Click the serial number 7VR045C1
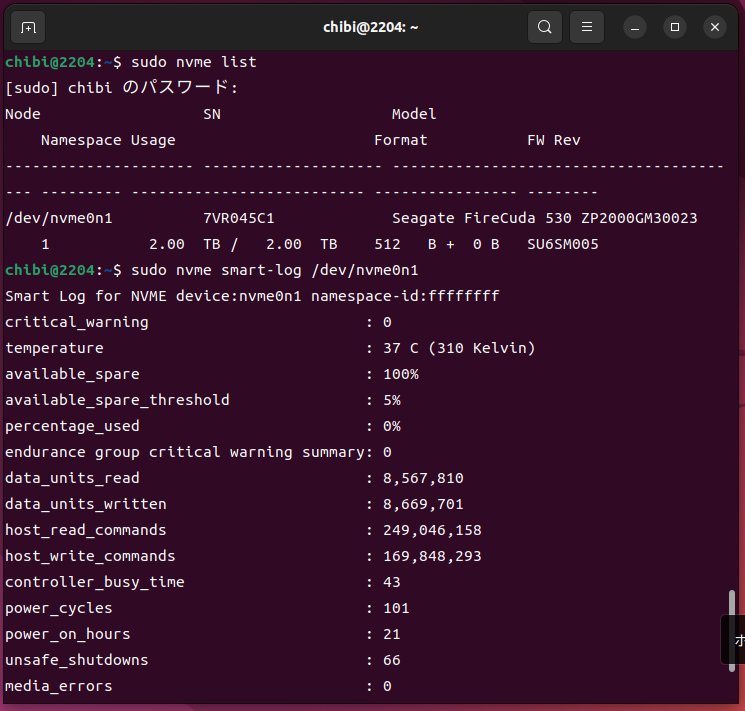 [238, 218]
